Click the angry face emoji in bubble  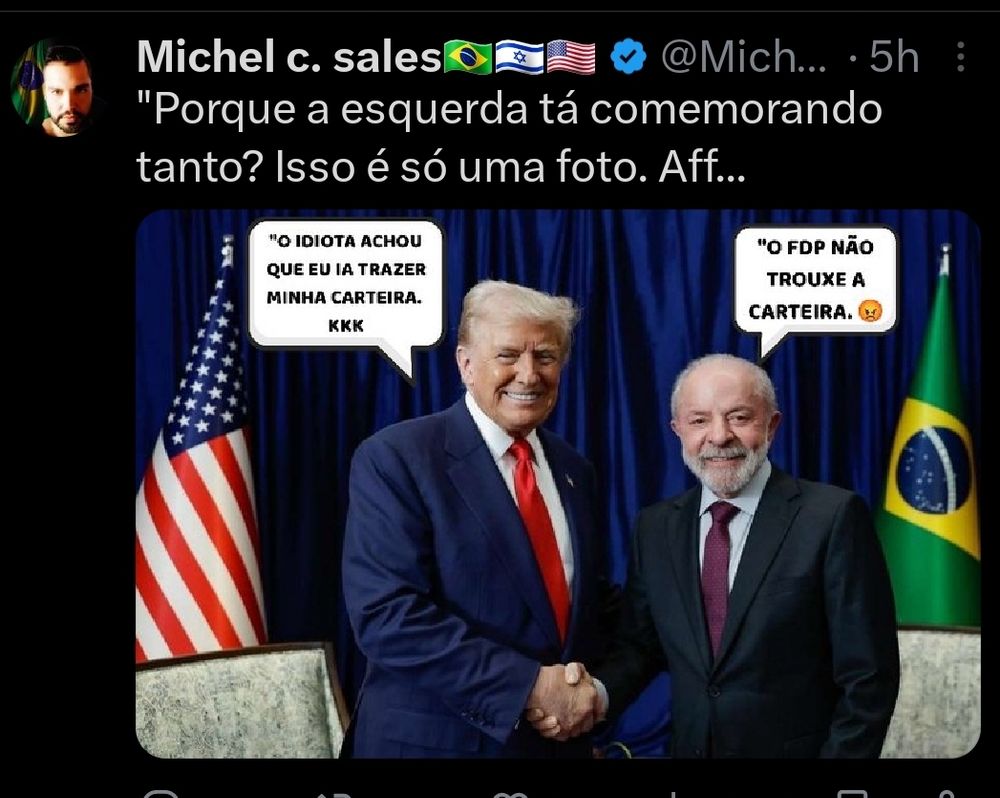click(870, 311)
